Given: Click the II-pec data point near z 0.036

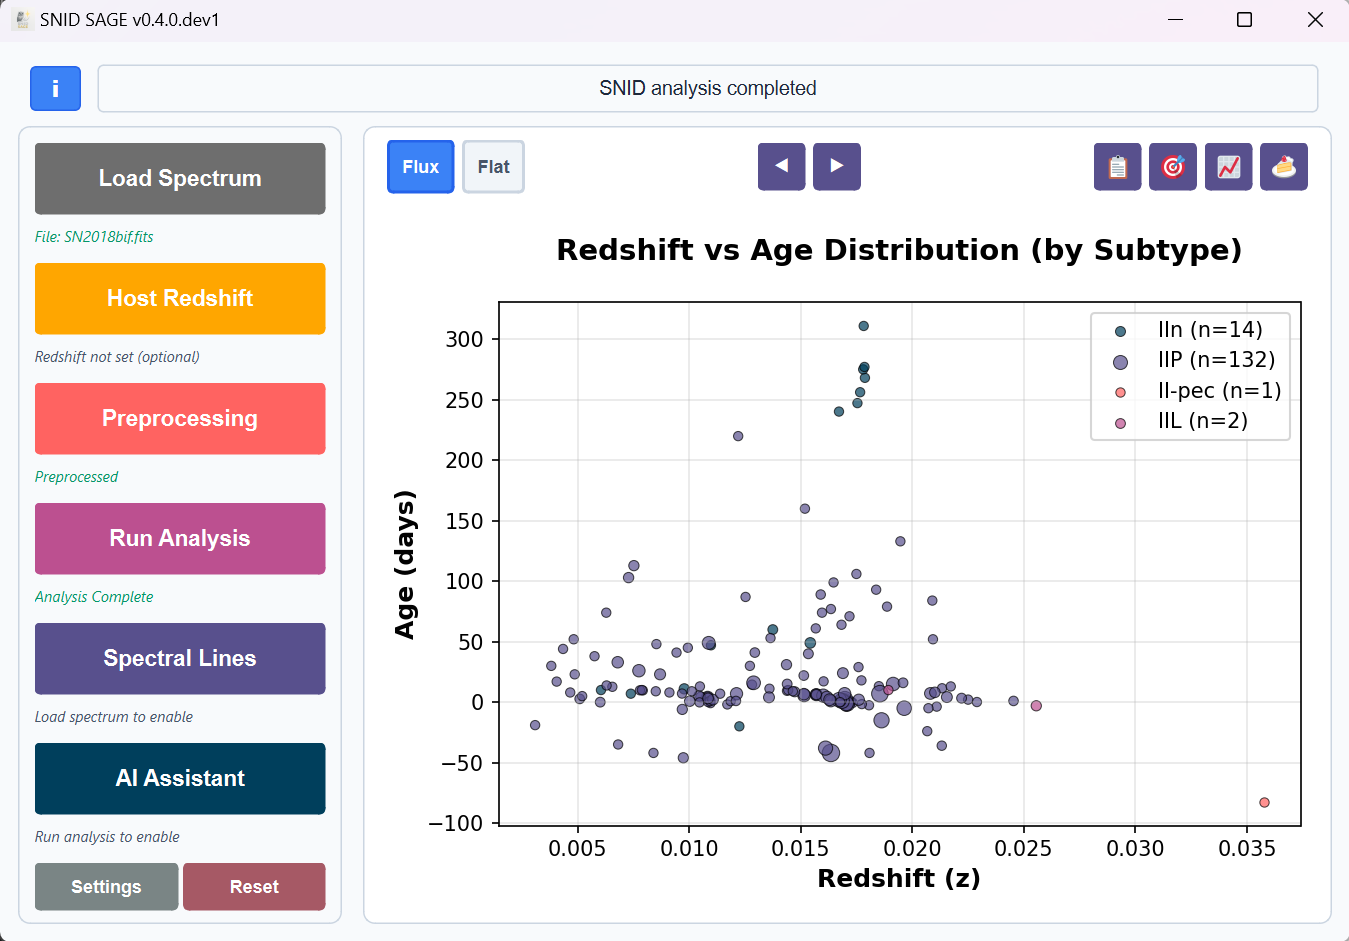Looking at the screenshot, I should point(1264,803).
